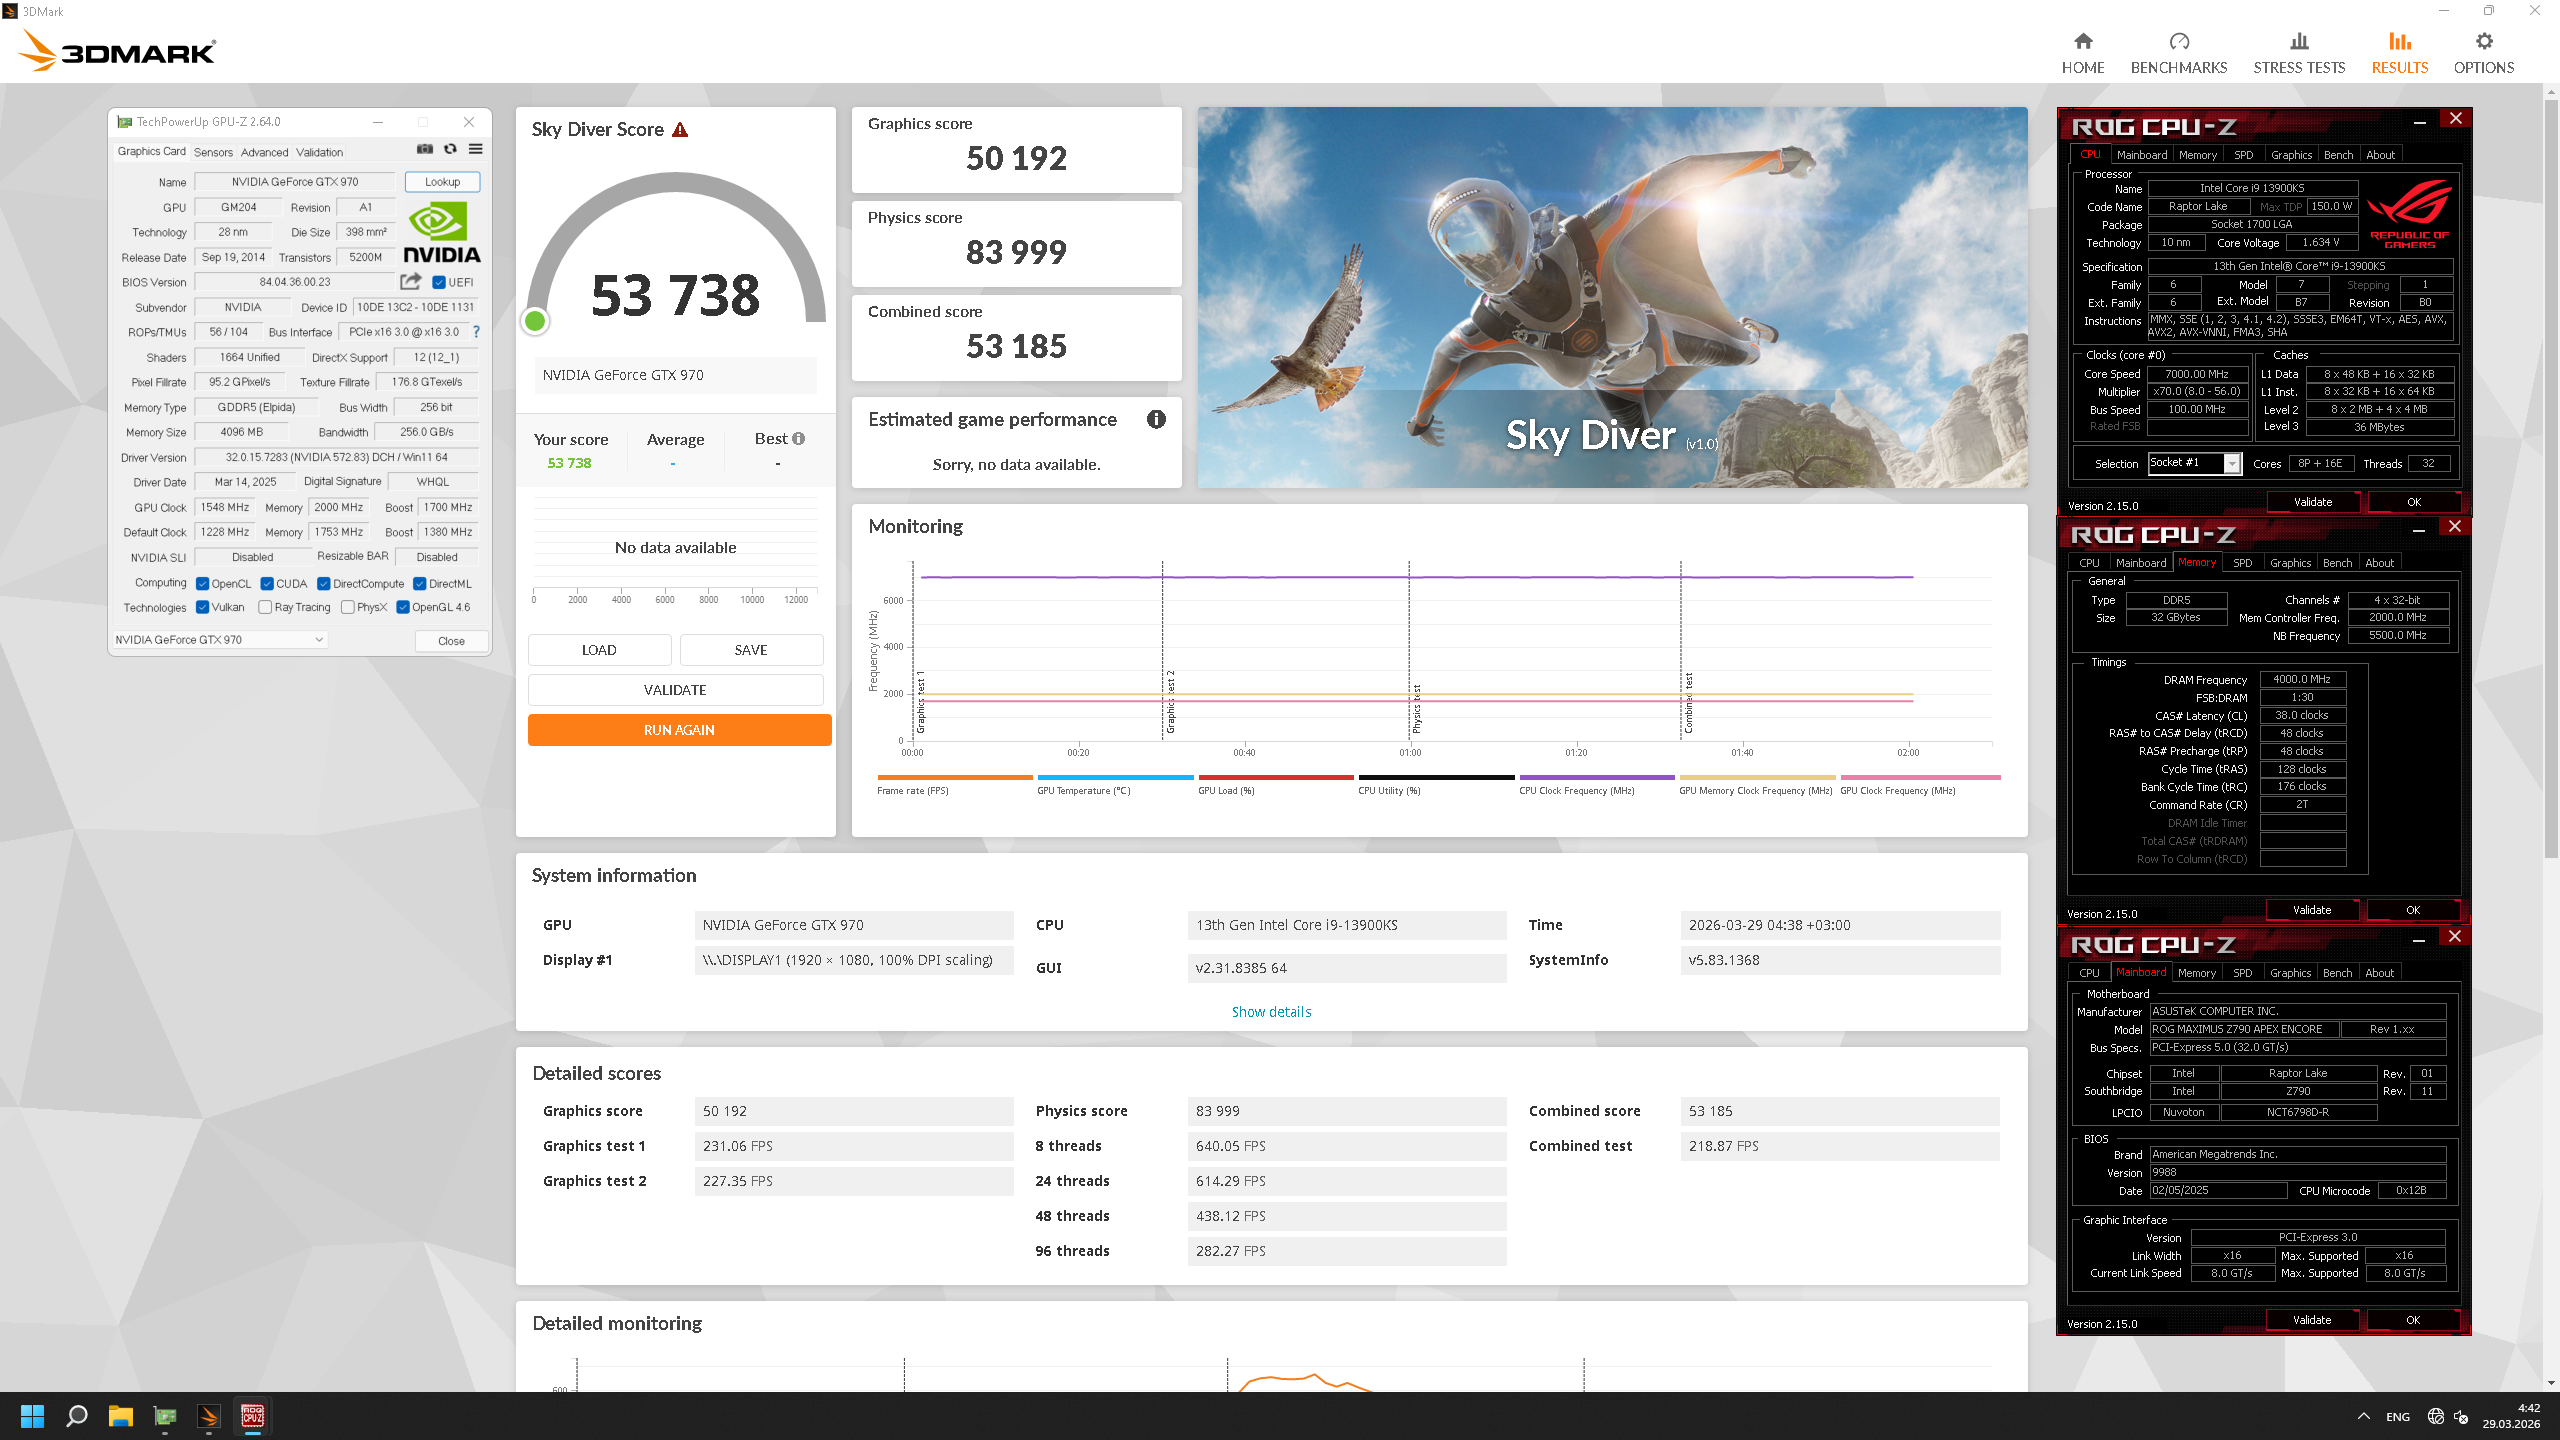Toggle the UEFI checkbox in GPU-Z
This screenshot has width=2560, height=1440.
point(439,282)
